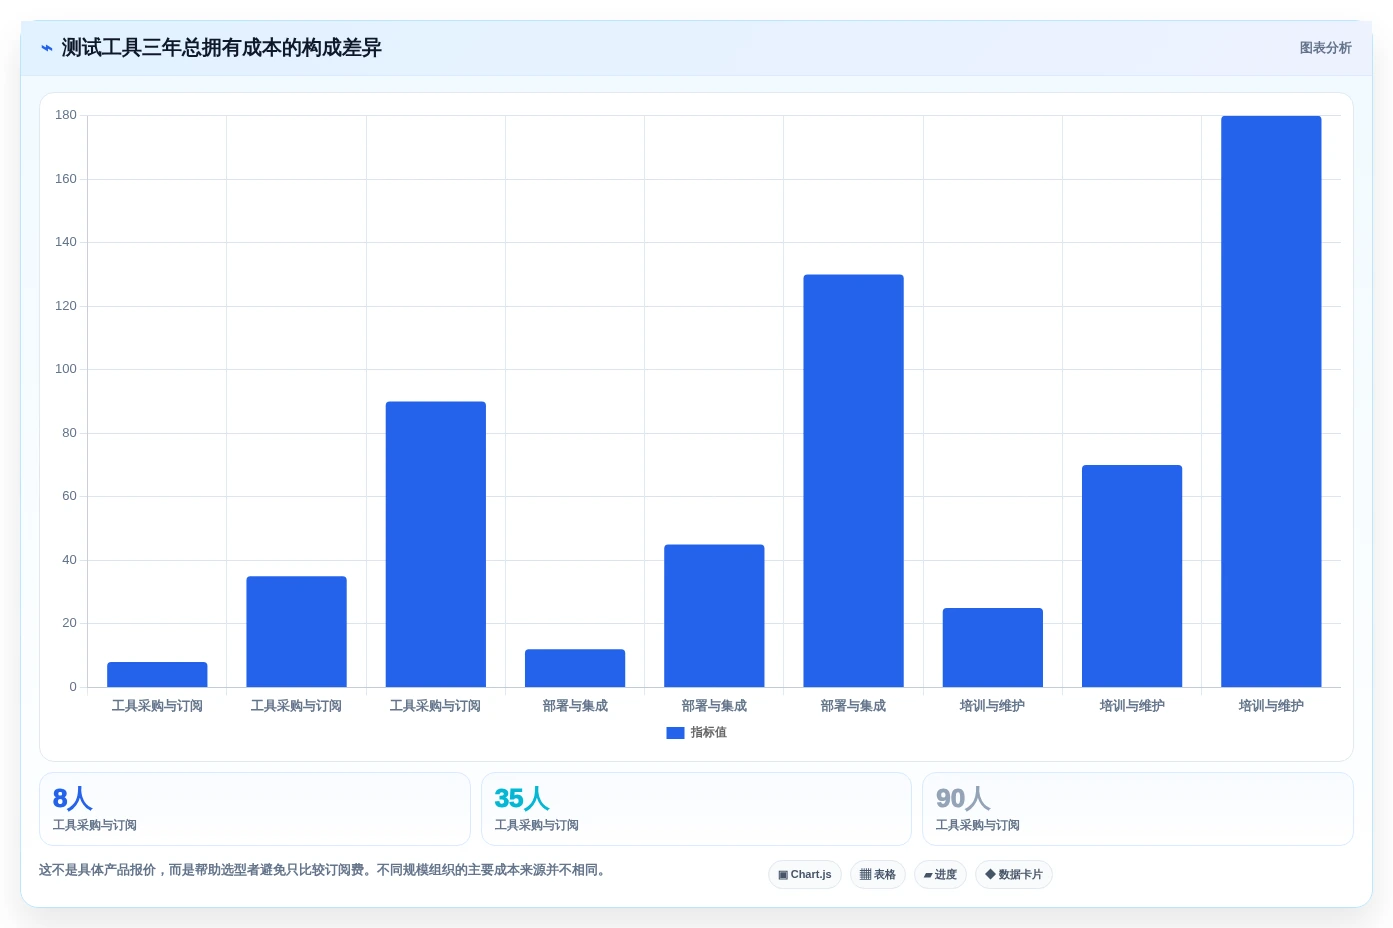Click the 指标值 legend text
1393x928 pixels.
[x=708, y=733]
